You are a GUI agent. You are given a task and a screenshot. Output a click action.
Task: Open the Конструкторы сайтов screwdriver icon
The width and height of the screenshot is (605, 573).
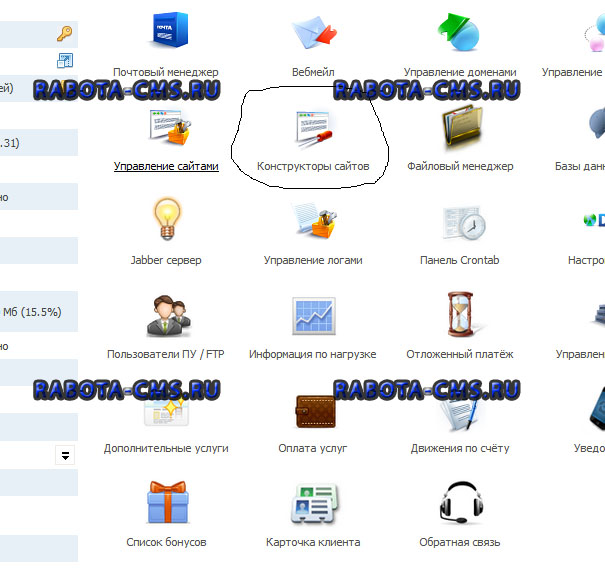[x=313, y=130]
